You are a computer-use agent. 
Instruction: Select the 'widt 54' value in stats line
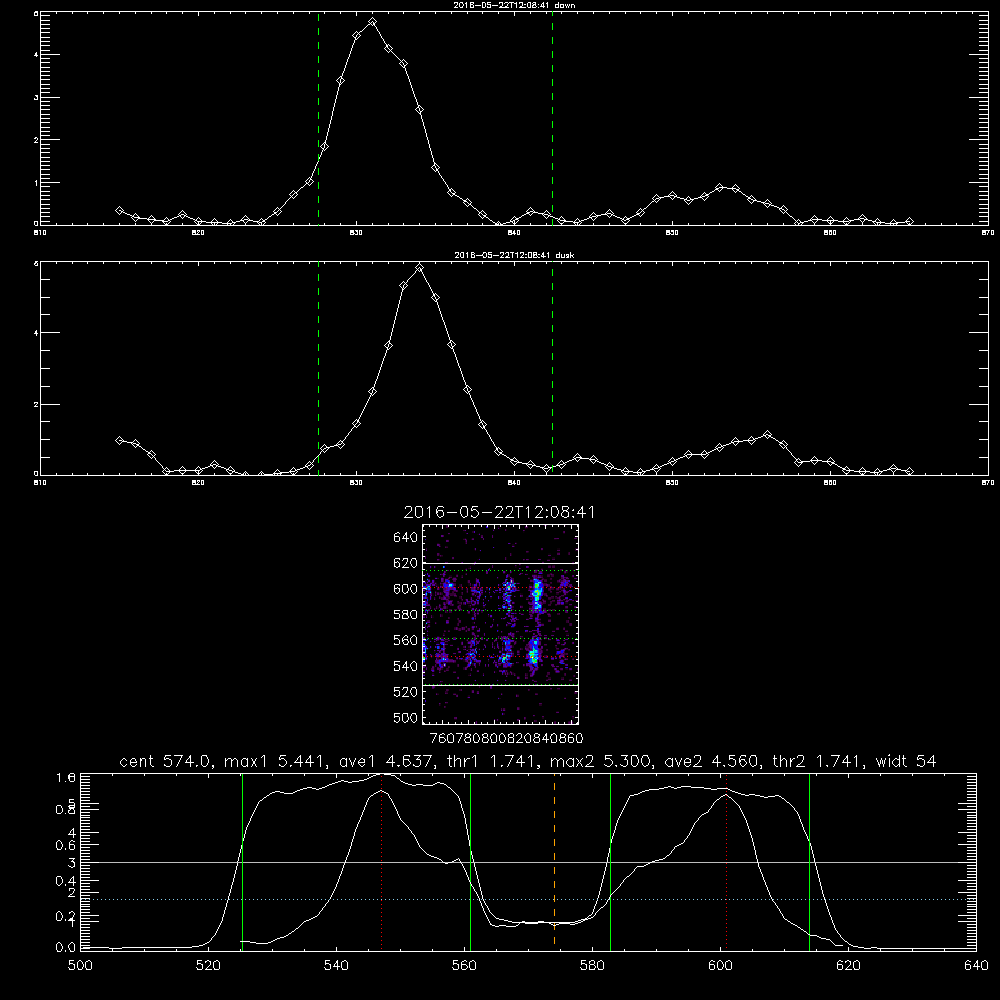906,761
